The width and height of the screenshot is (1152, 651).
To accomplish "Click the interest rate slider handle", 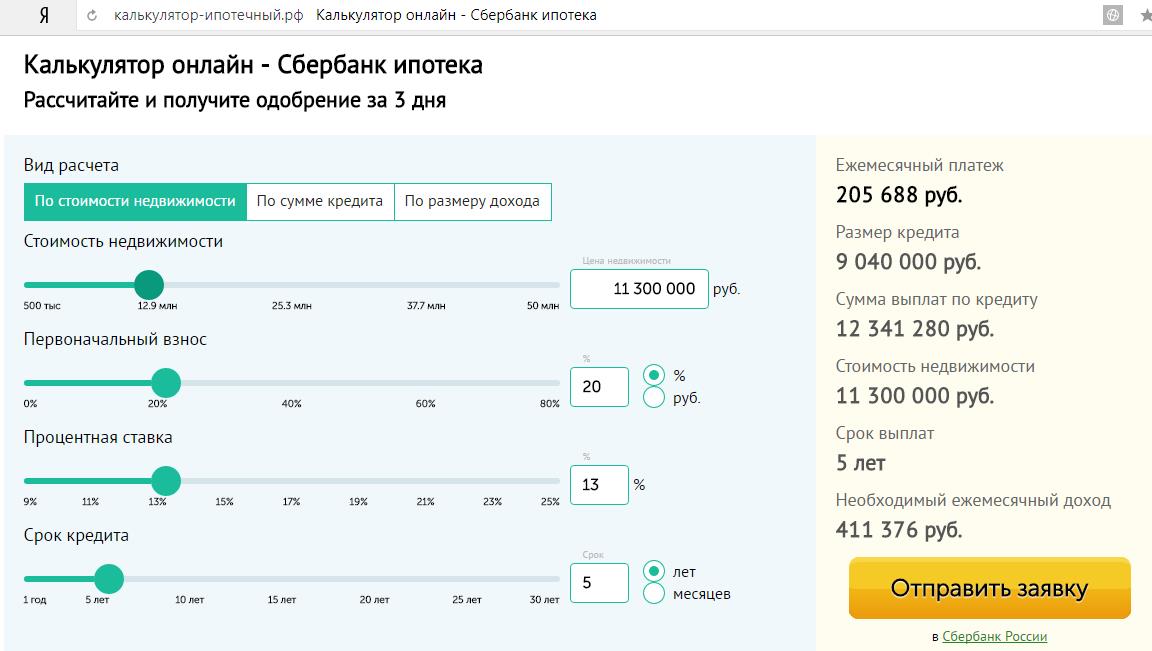I will pos(166,481).
